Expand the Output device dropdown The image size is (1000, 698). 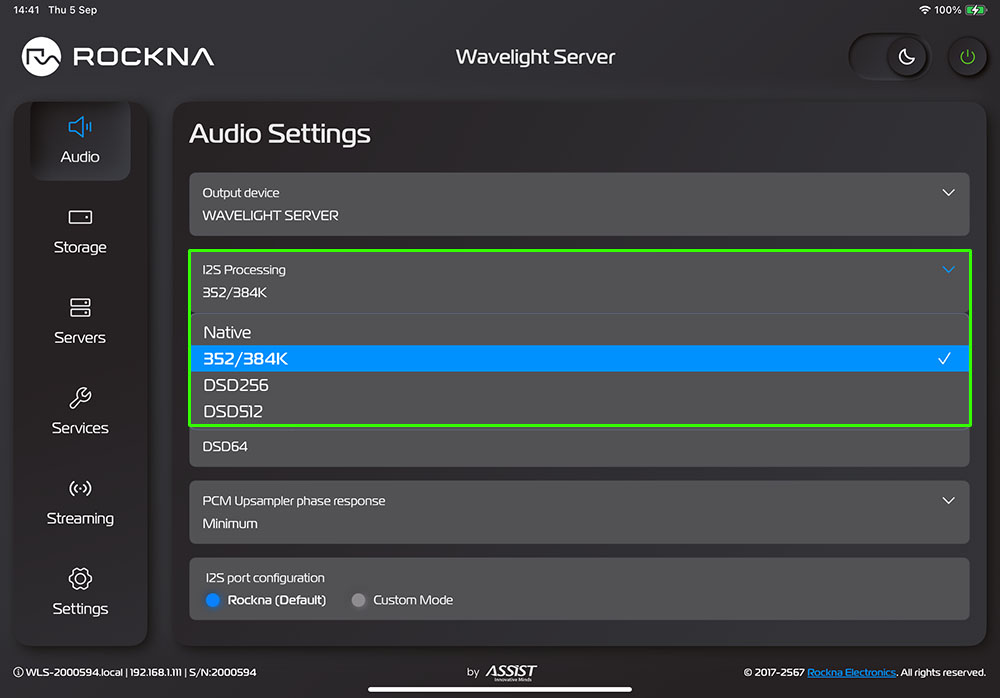[948, 192]
